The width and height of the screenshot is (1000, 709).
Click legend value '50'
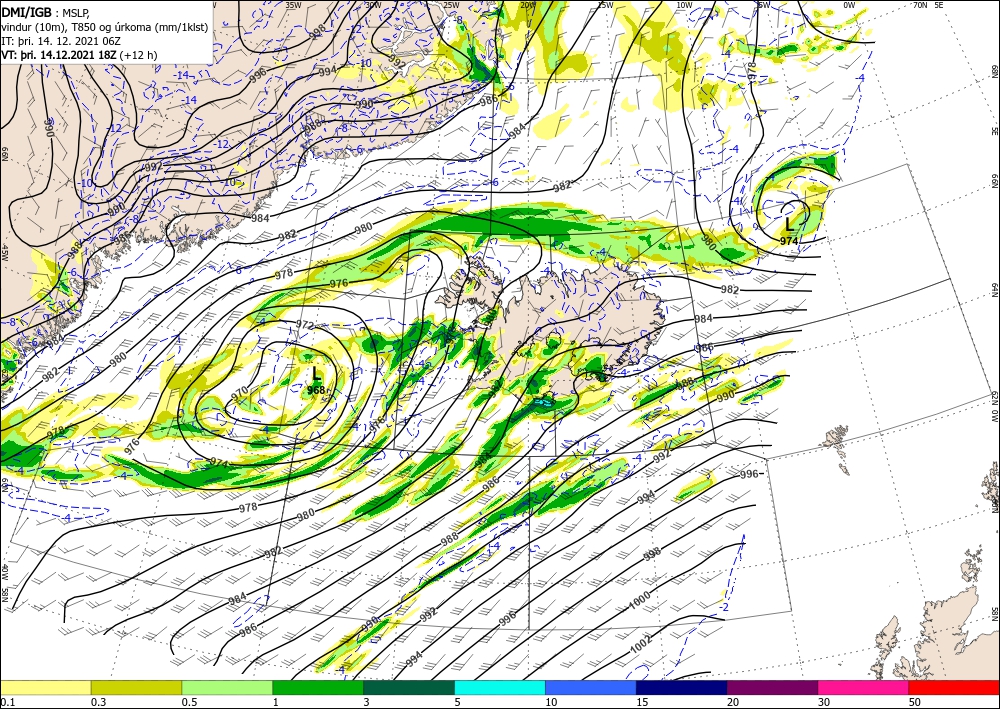click(914, 702)
